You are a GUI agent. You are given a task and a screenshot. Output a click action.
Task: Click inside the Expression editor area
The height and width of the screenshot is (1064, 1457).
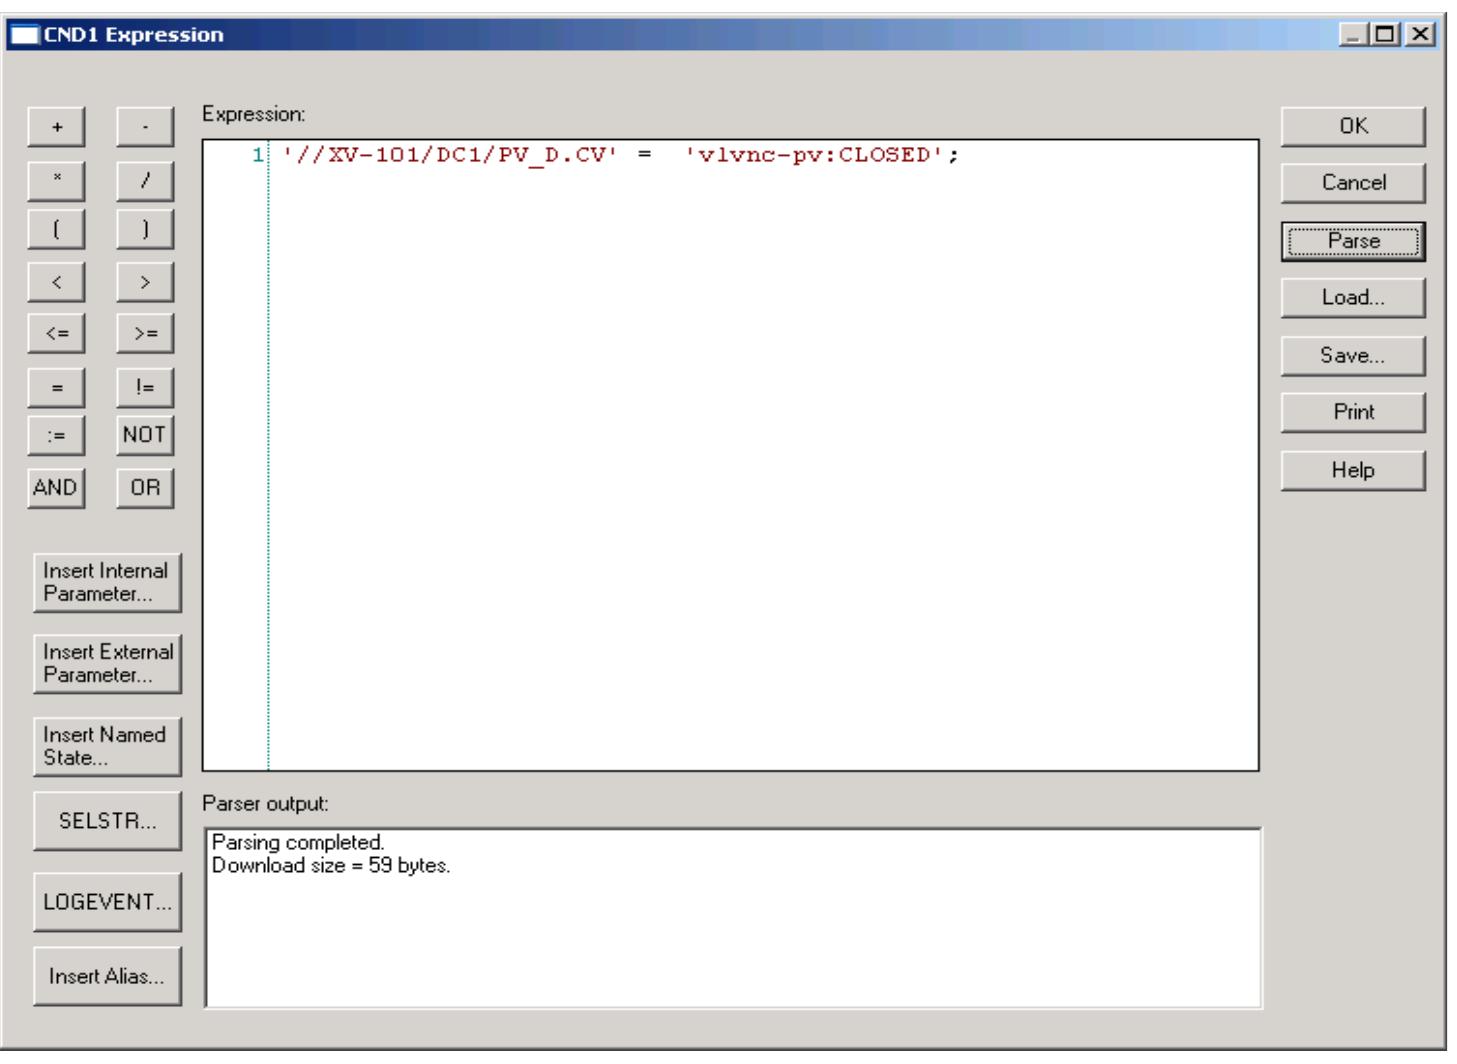730,455
